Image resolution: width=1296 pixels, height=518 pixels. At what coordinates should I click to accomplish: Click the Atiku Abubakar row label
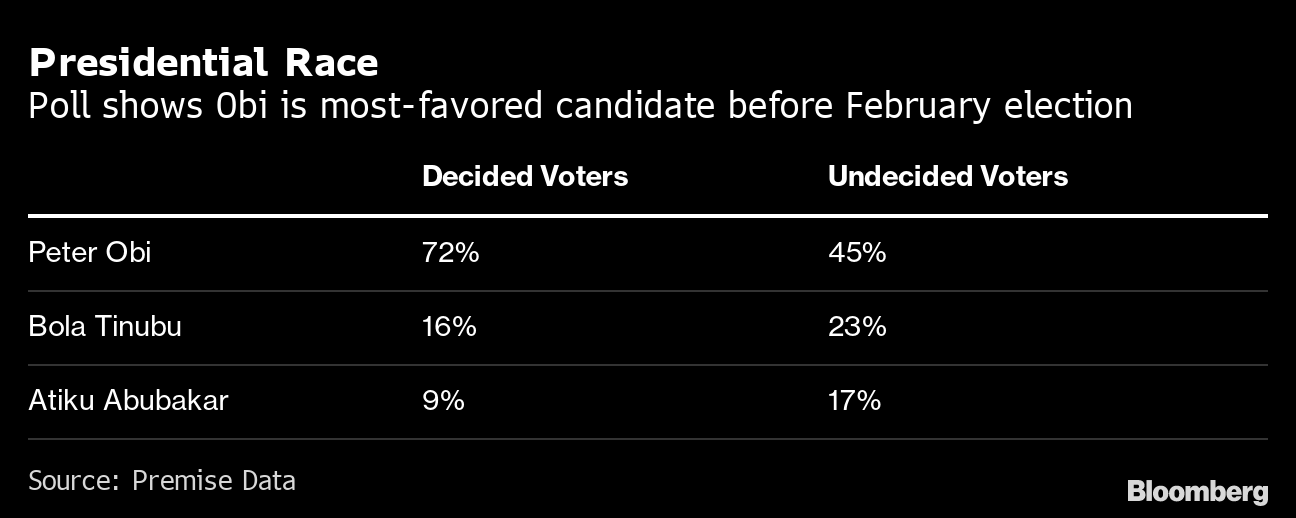point(128,400)
